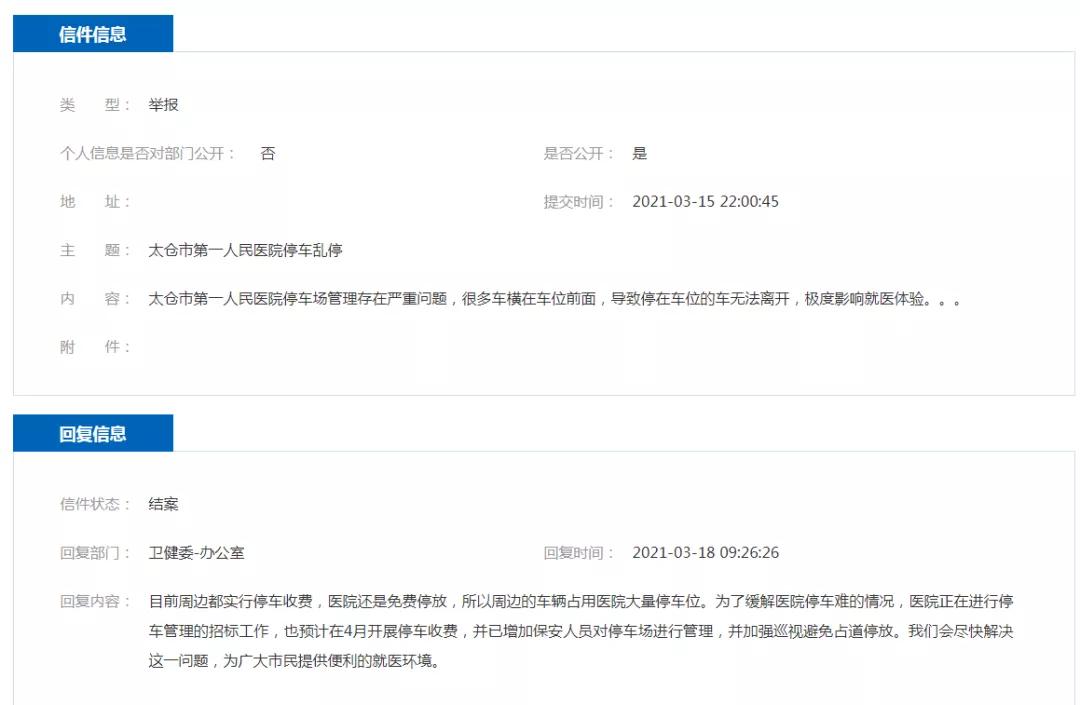Click the 是否公开 label
Screen dimensions: 1080x705
578,153
